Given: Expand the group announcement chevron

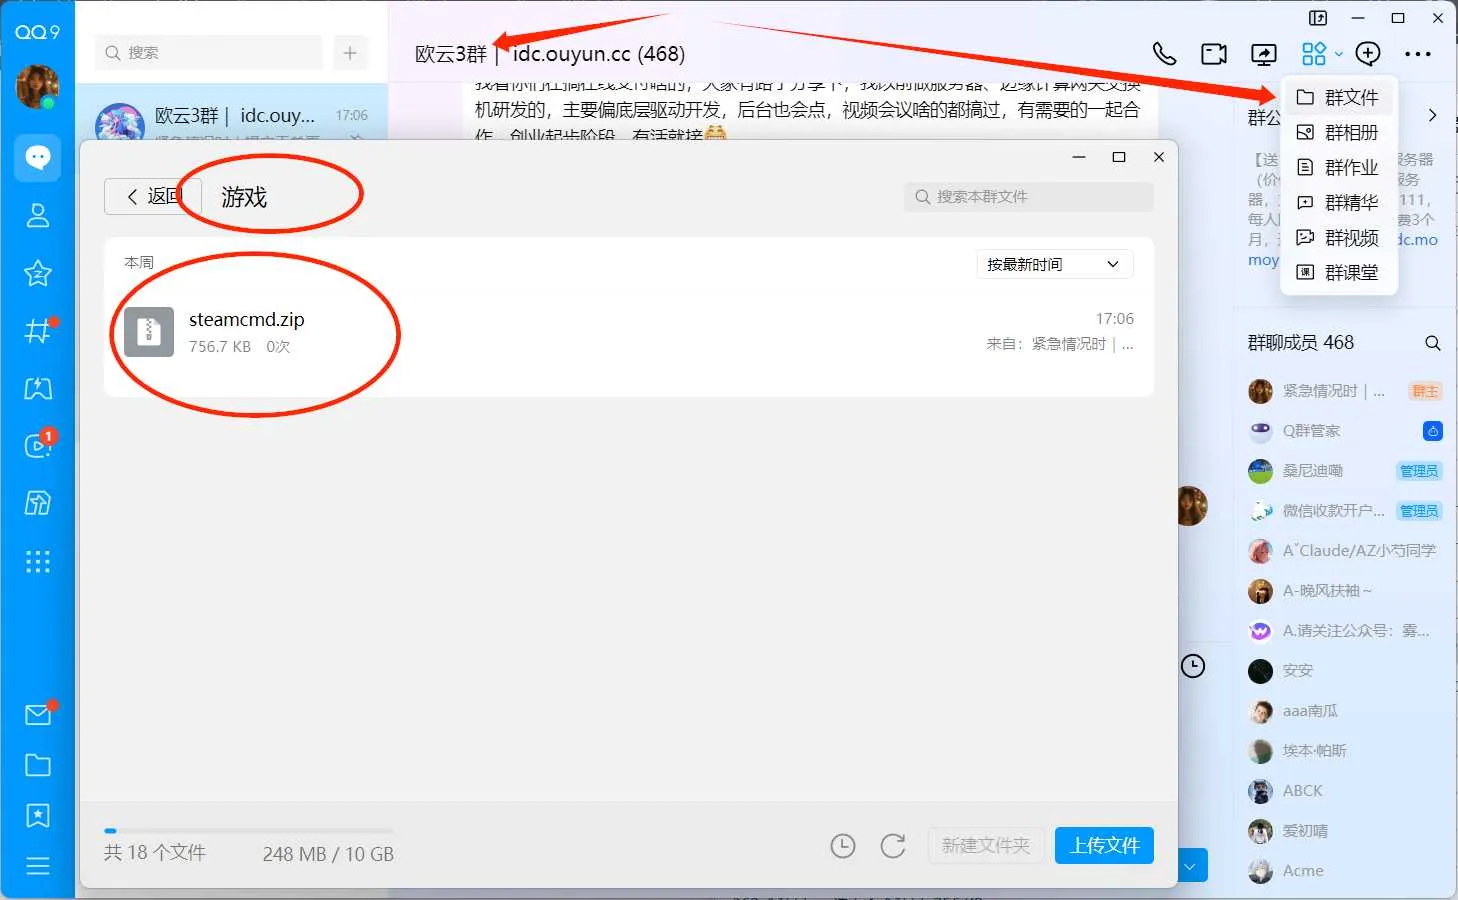Looking at the screenshot, I should [x=1432, y=115].
